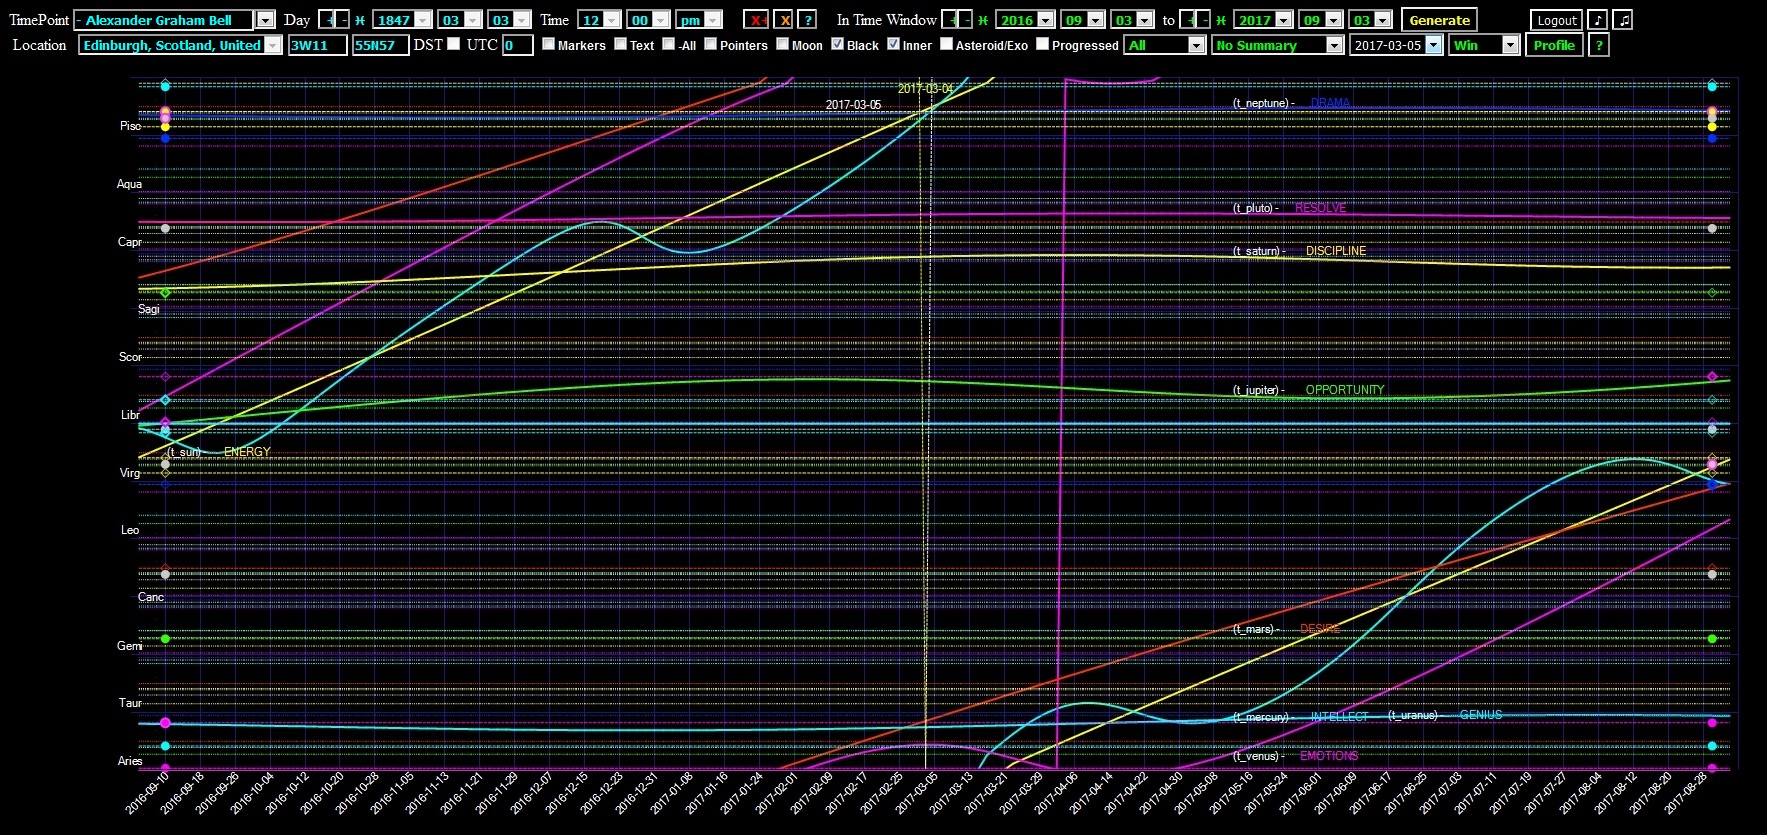Click the UTC offset field
1767x835 pixels.
pyautogui.click(x=517, y=45)
